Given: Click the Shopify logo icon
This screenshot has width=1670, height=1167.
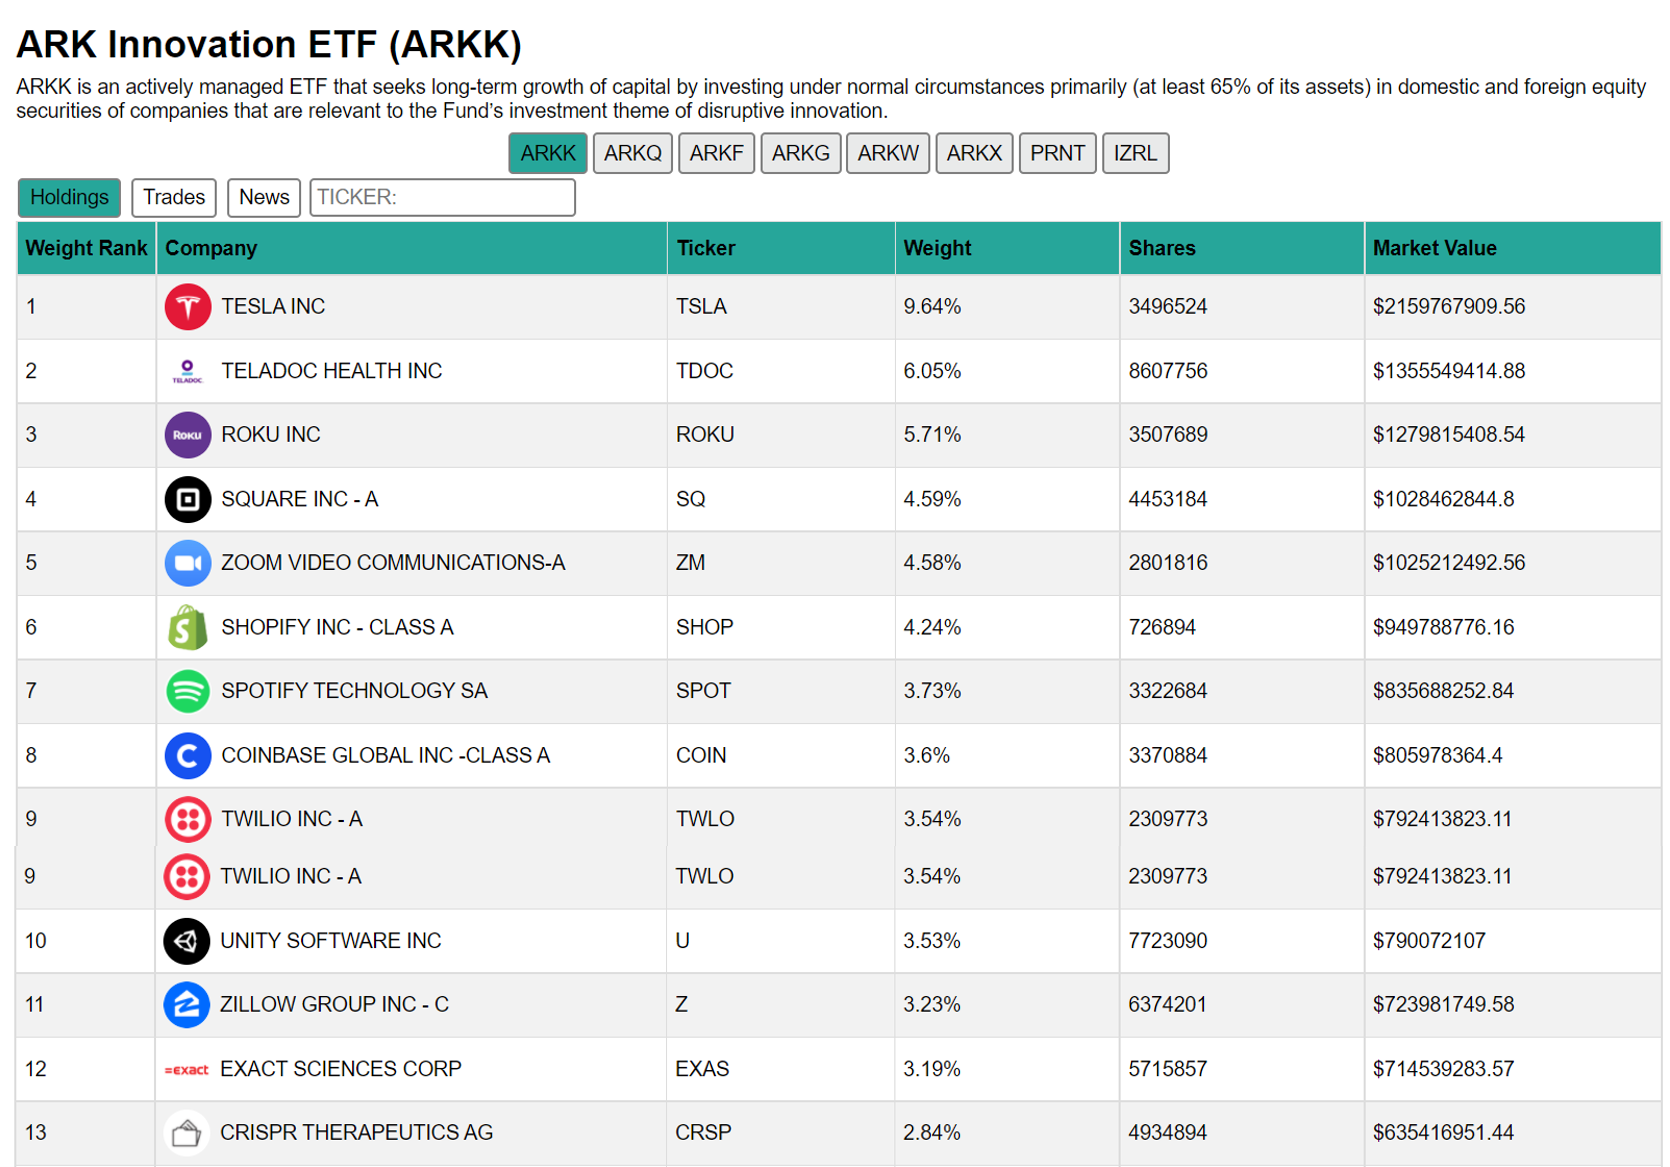Looking at the screenshot, I should 187,627.
